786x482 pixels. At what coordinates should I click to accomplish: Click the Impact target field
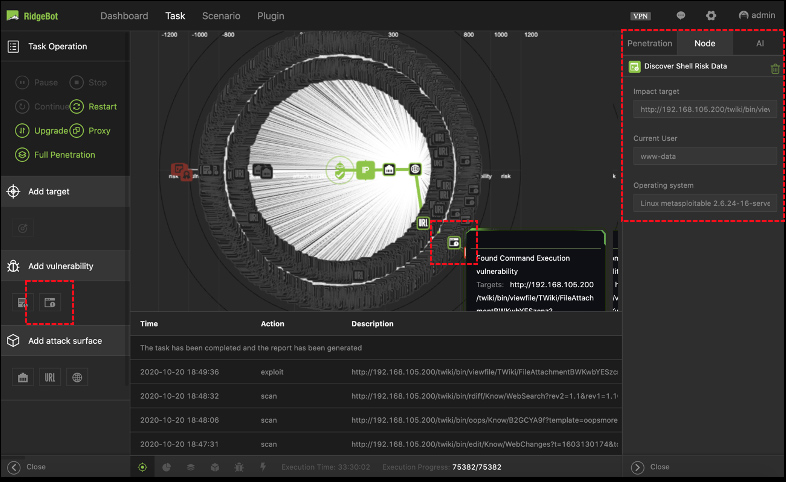[705, 109]
